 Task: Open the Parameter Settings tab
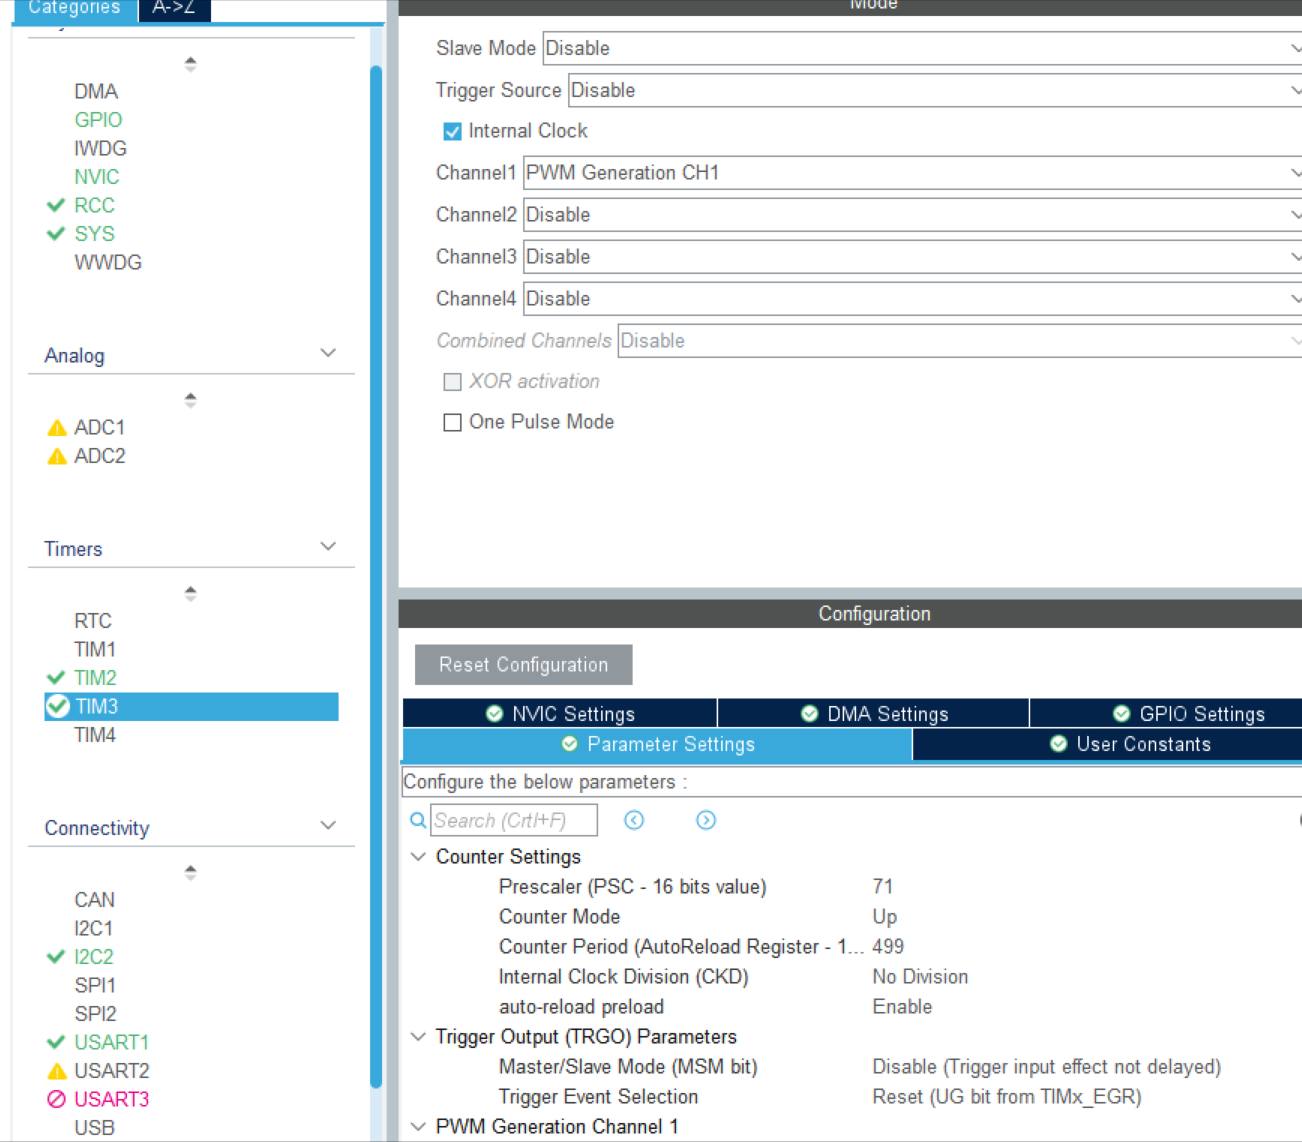pos(657,744)
